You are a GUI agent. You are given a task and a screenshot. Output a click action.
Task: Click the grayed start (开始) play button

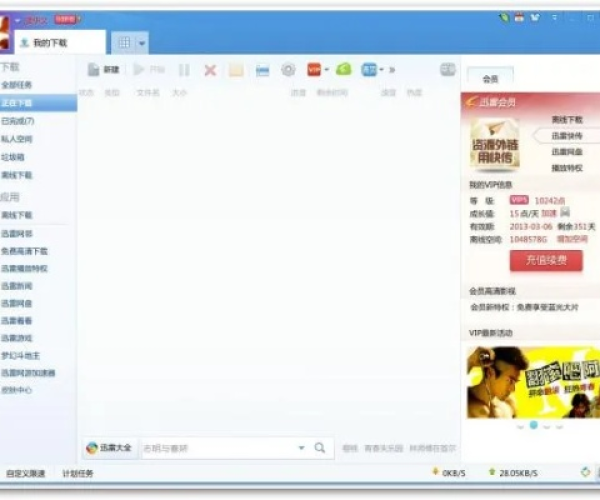pos(149,70)
